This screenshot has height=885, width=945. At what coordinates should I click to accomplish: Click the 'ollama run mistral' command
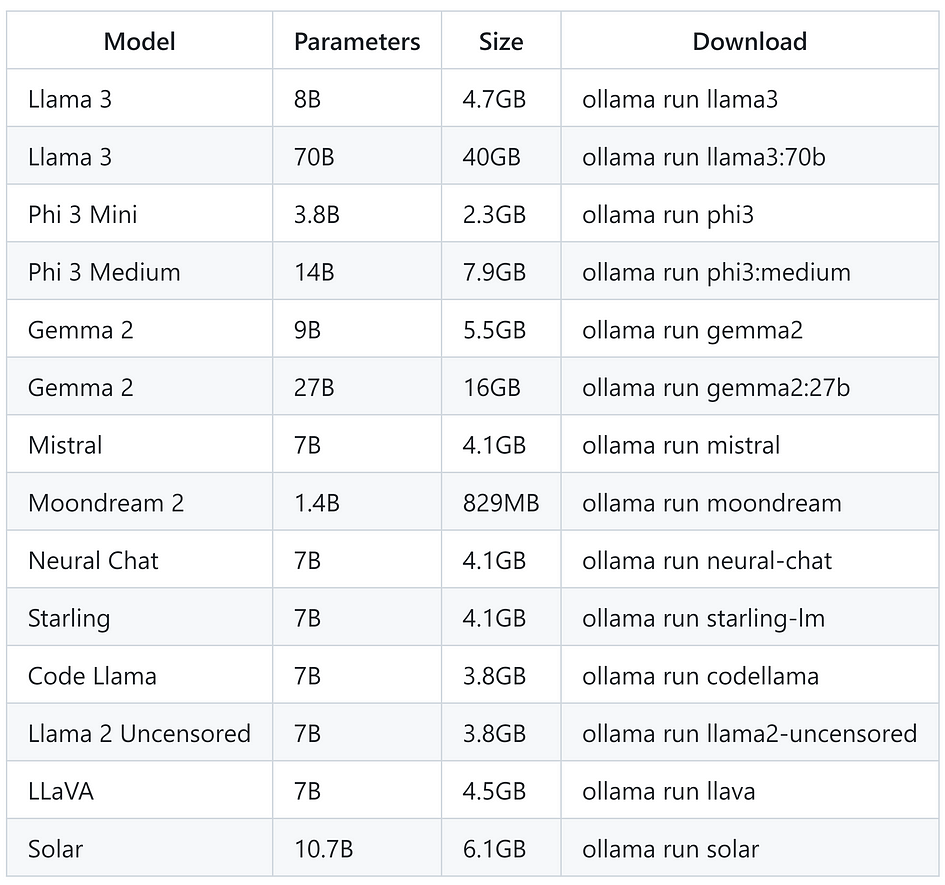(681, 446)
